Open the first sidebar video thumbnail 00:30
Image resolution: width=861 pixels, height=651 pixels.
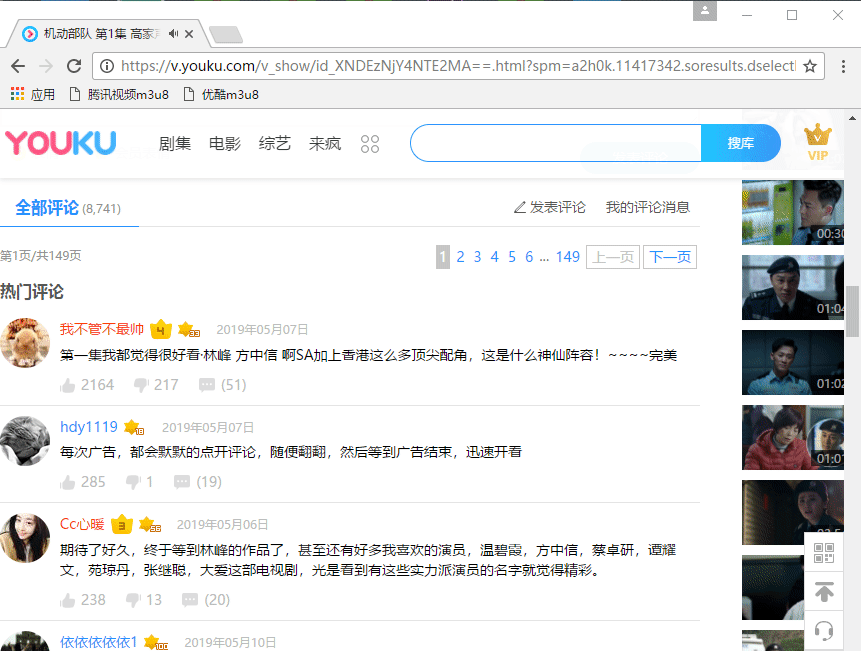coord(792,212)
